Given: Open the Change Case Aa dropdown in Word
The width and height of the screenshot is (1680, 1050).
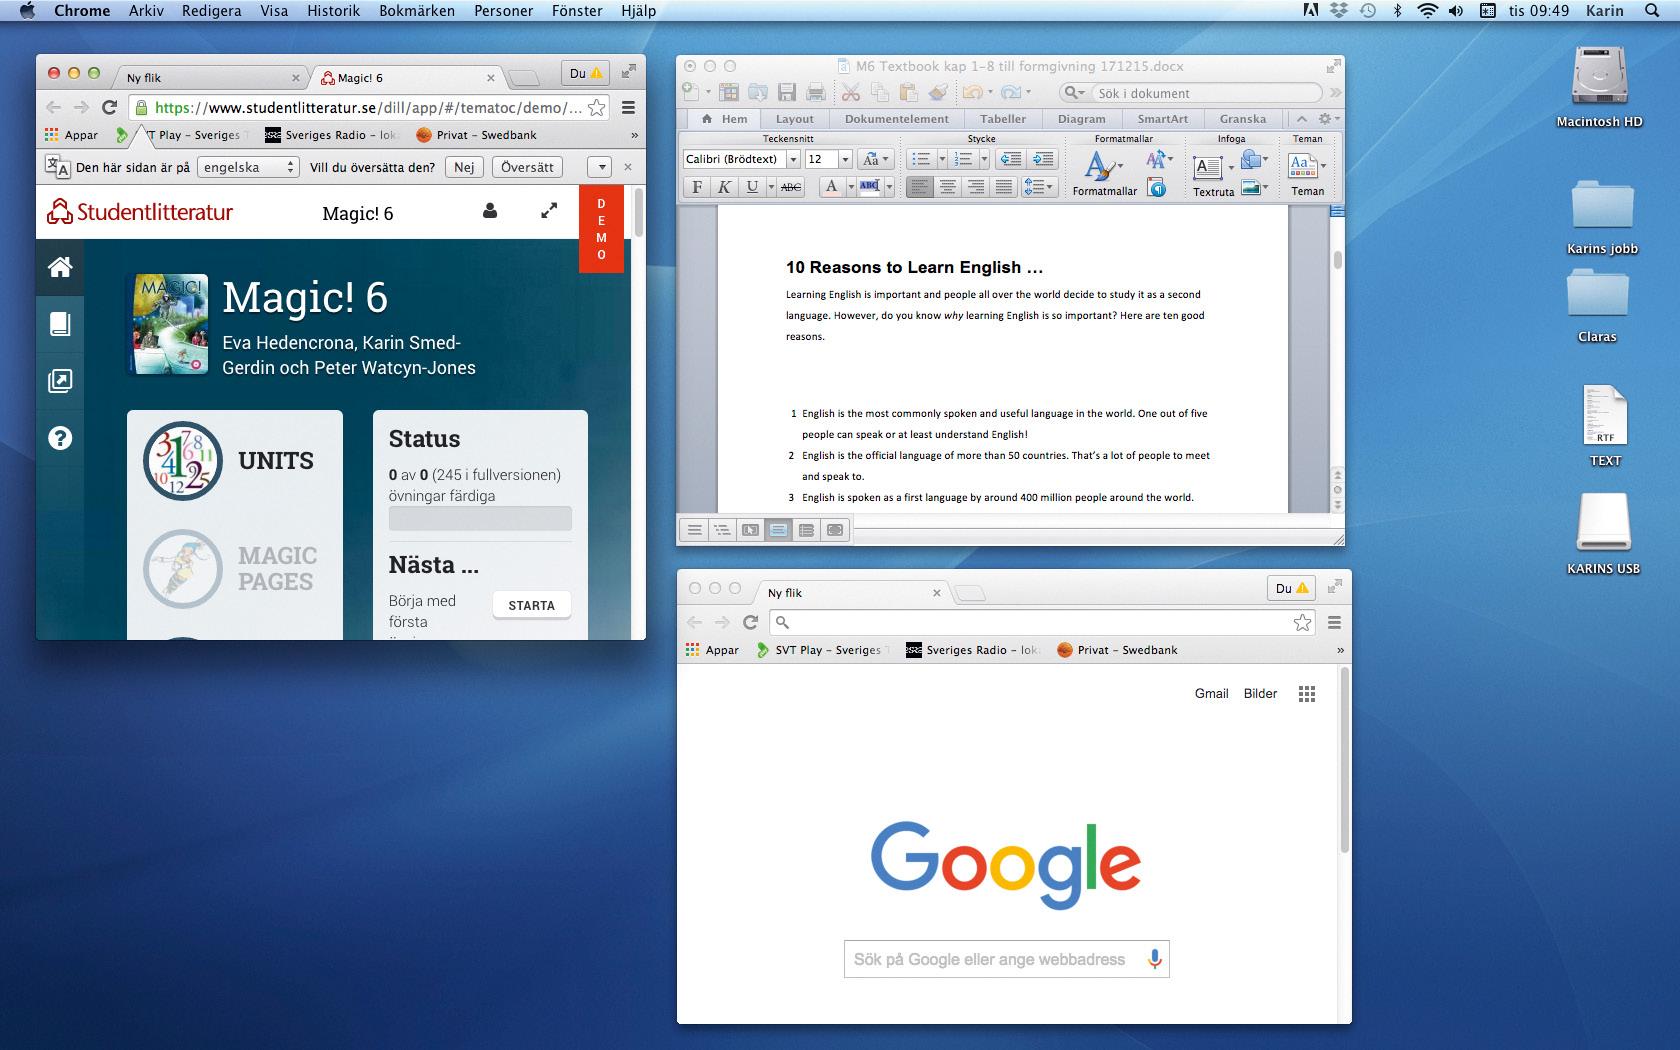Looking at the screenshot, I should 876,159.
